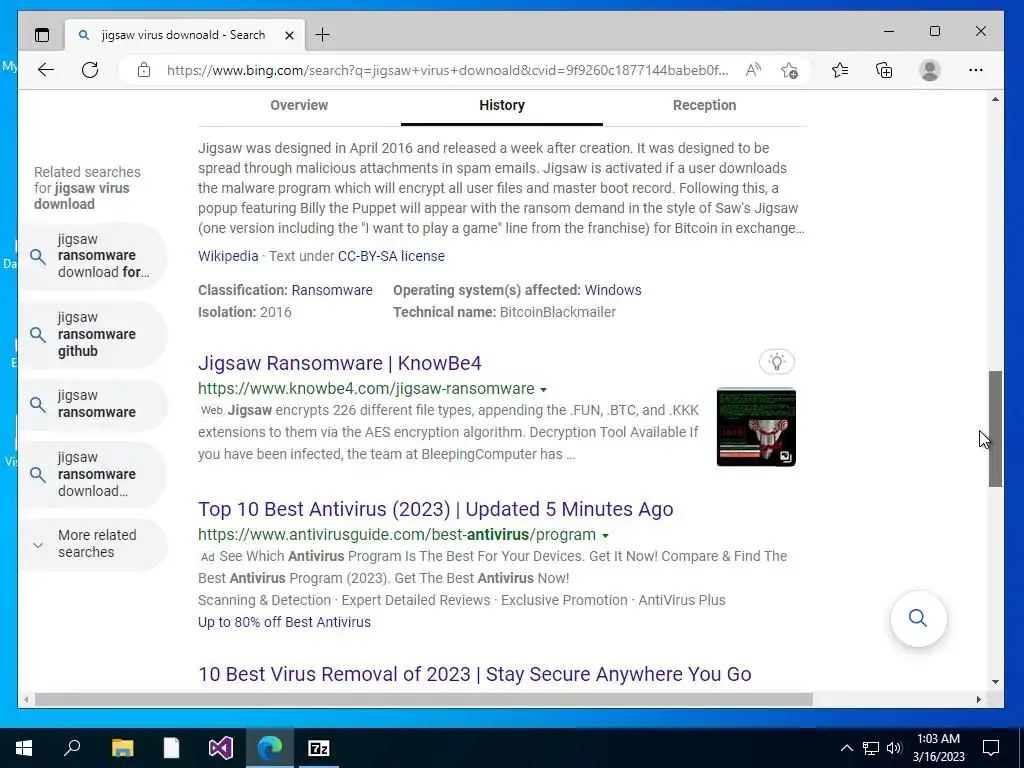Expand dropdown arrow next to antivirusguide.com URL
The height and width of the screenshot is (768, 1024).
pos(605,536)
